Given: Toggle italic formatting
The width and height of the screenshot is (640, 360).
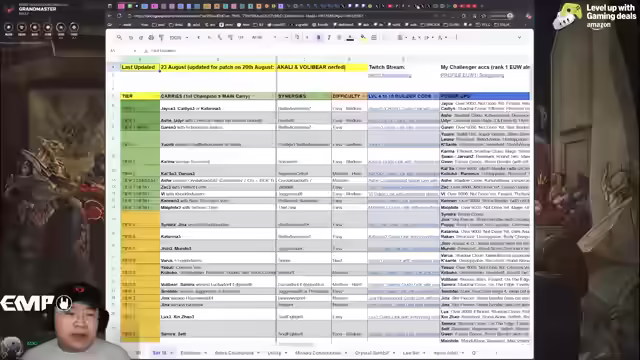Looking at the screenshot, I should (329, 38).
